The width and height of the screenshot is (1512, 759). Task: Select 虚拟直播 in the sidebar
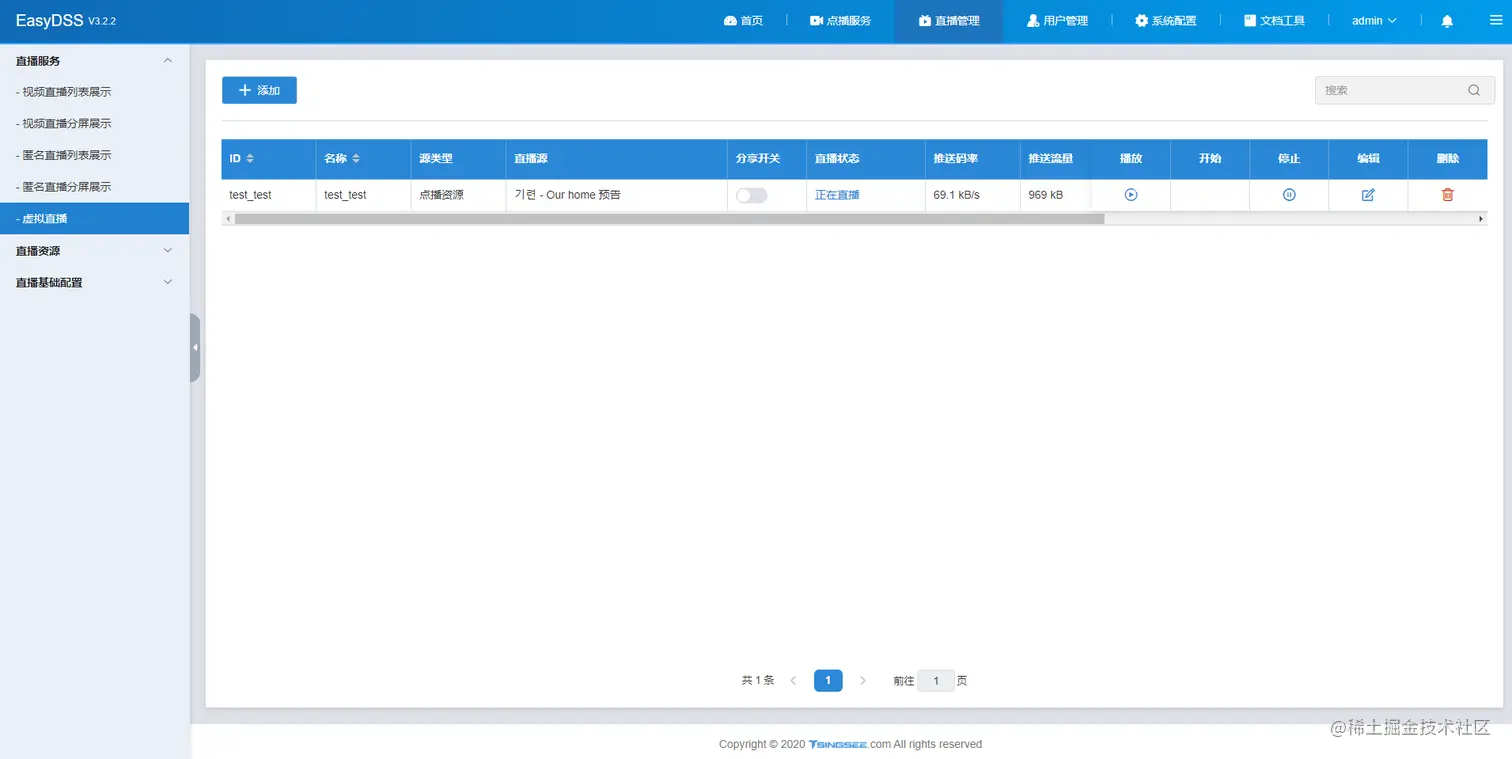(94, 218)
